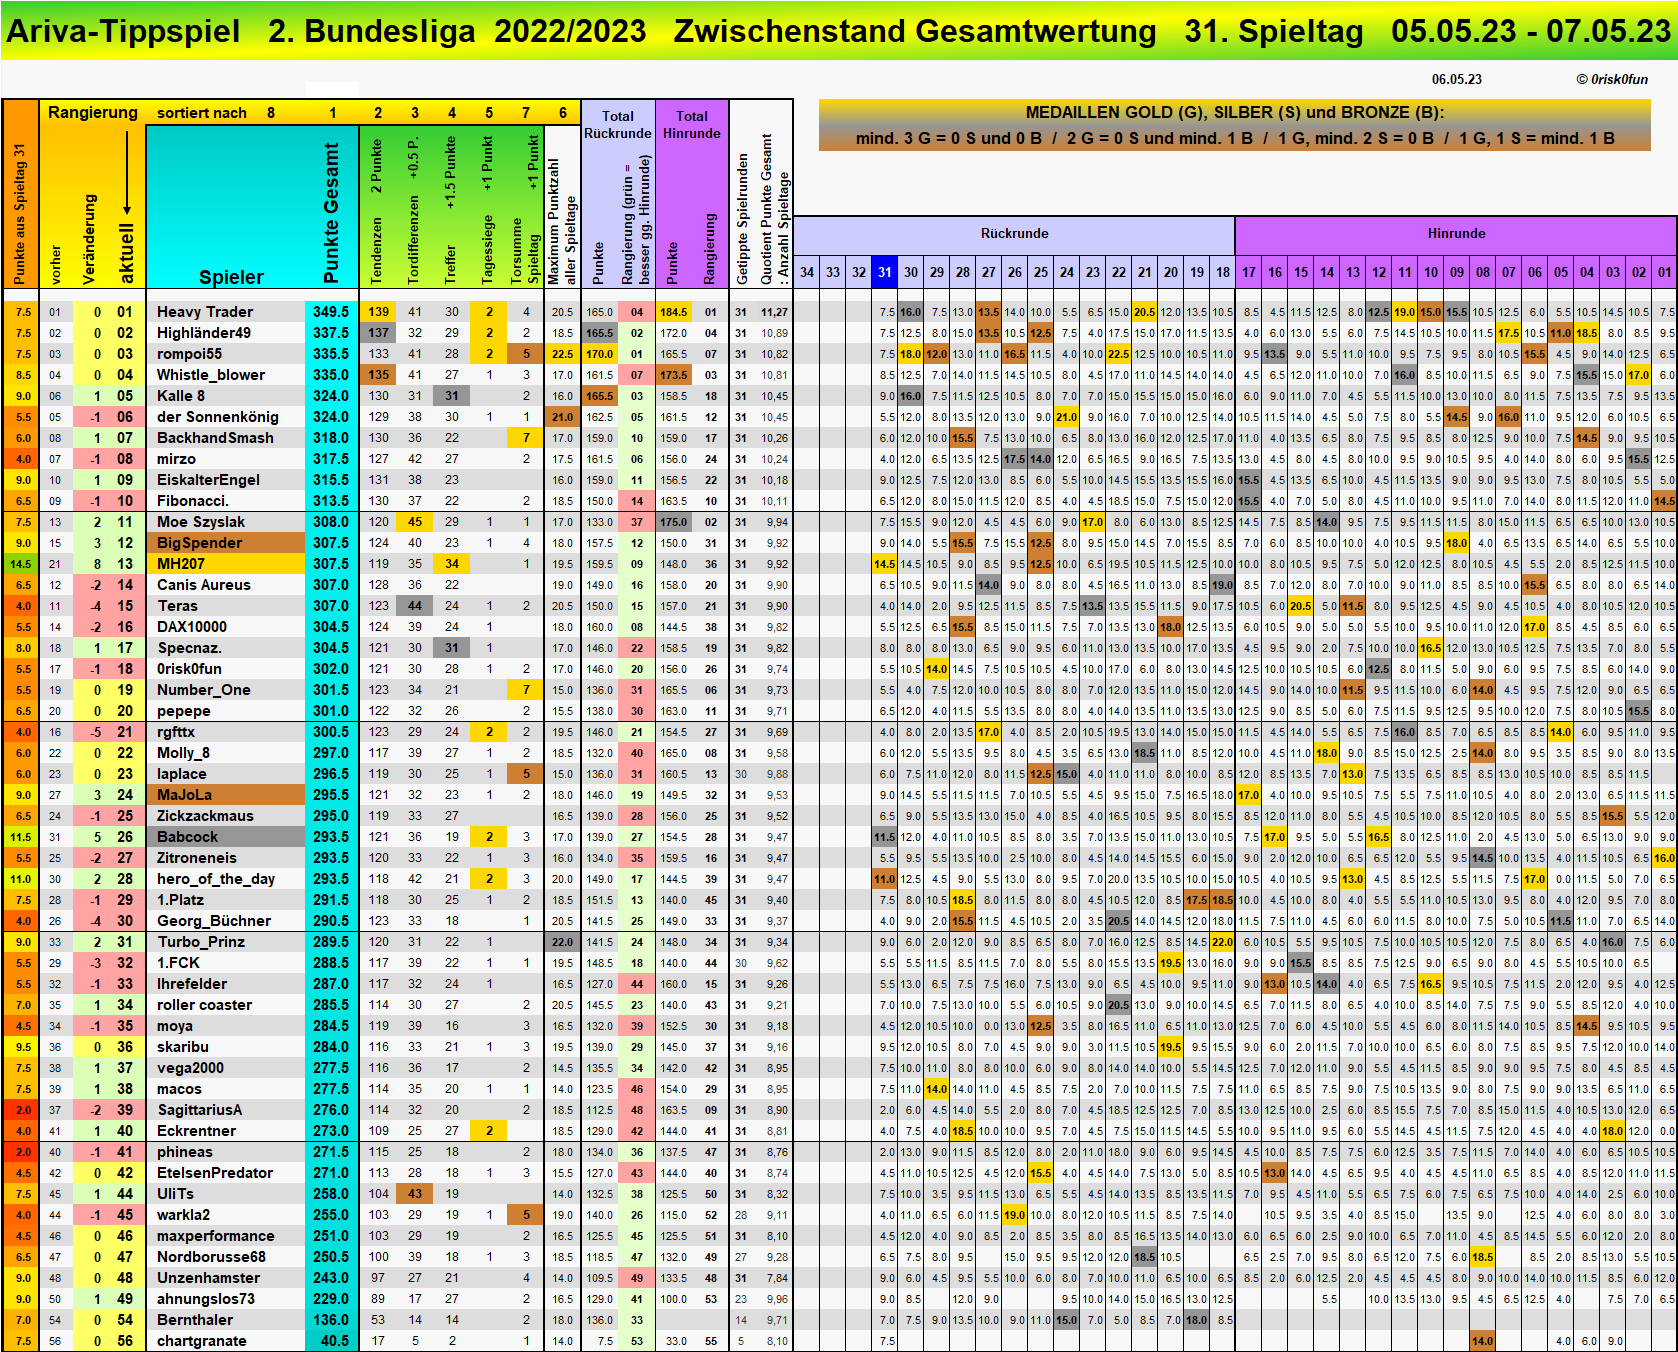Click Medaillen Gold Silber Bronze legend
The height and width of the screenshot is (1352, 1678).
click(x=1234, y=125)
